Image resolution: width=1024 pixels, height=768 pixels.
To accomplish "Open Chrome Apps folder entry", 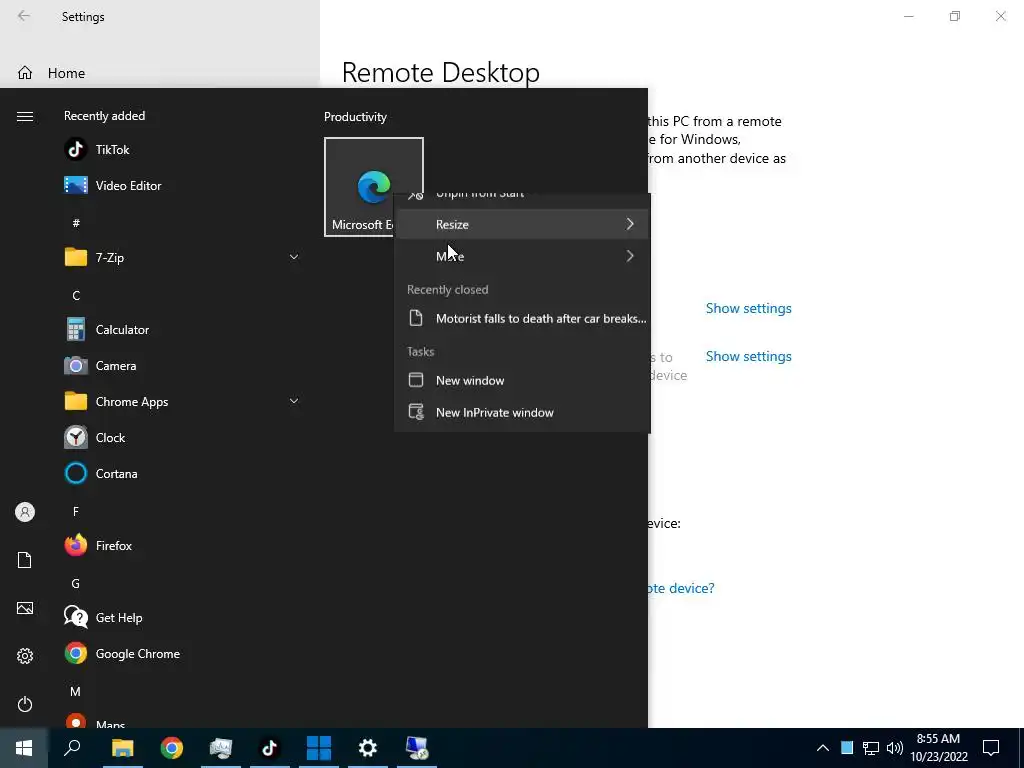I will coord(181,402).
